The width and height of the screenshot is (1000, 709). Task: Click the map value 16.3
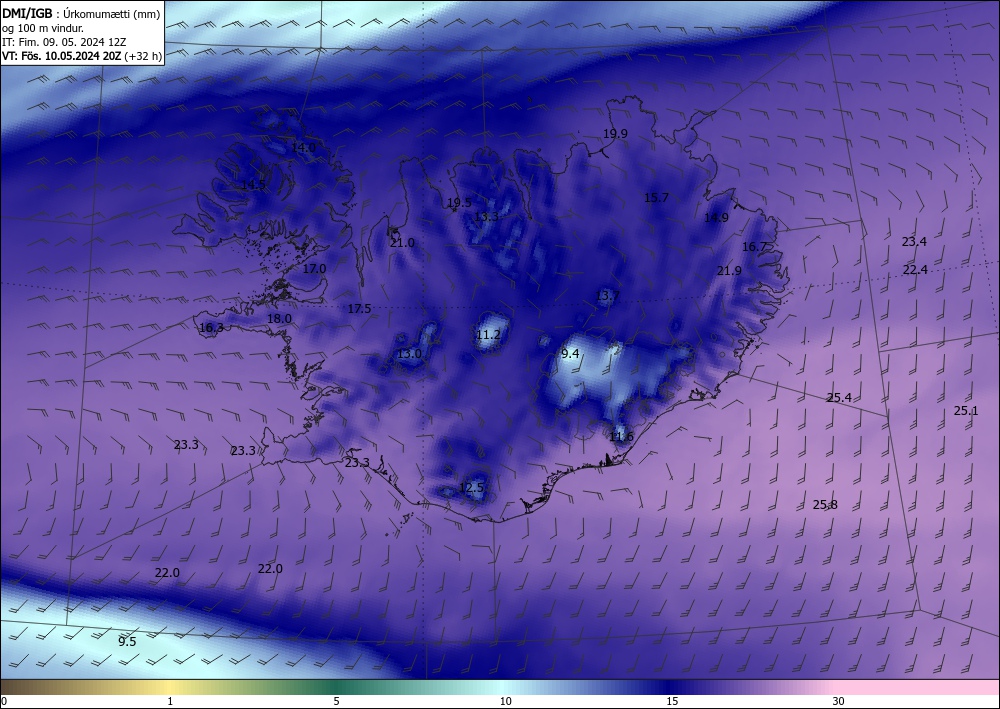click(212, 328)
